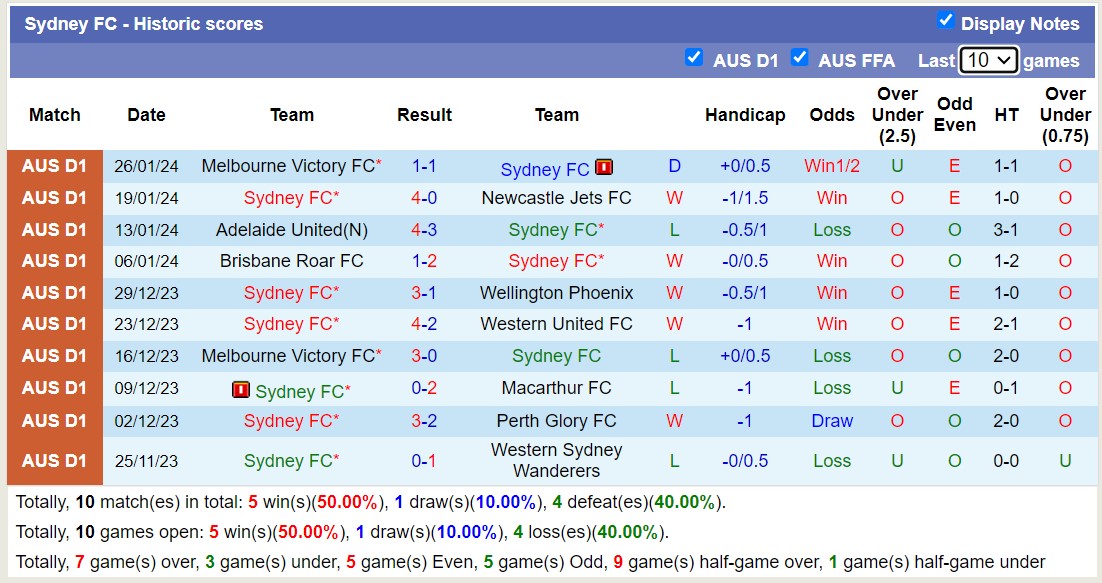Click the red card icon beside Sydney FC on 26/01/24
This screenshot has height=583, width=1102.
604,167
